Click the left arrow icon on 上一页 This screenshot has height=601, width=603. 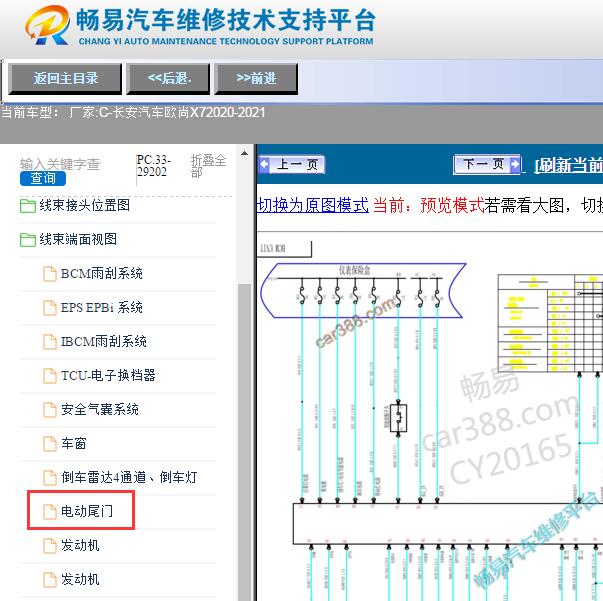pyautogui.click(x=265, y=164)
